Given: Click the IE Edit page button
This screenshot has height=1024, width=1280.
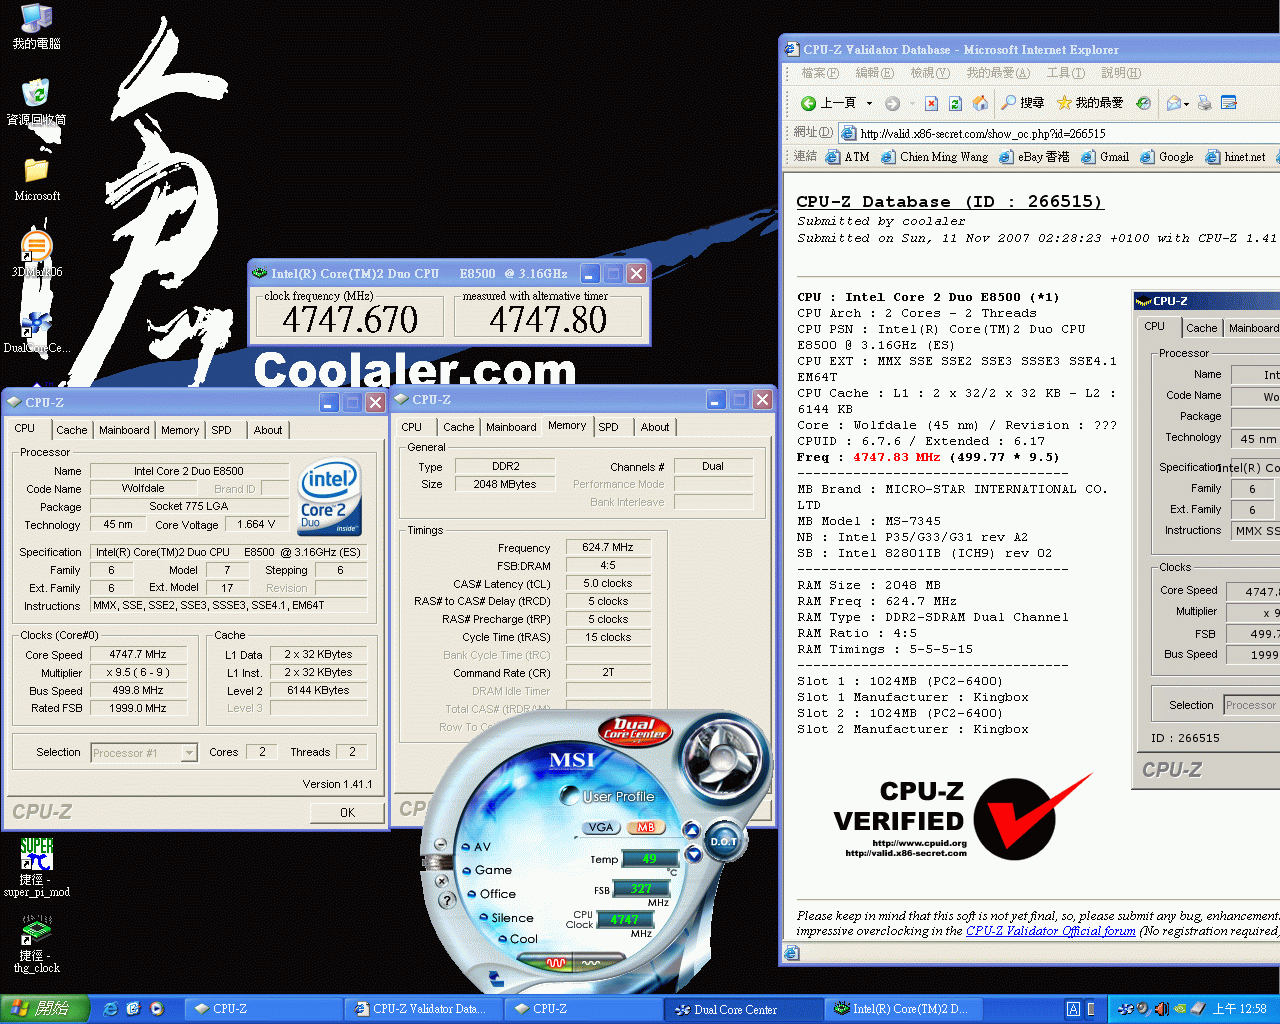Looking at the screenshot, I should click(x=1229, y=103).
